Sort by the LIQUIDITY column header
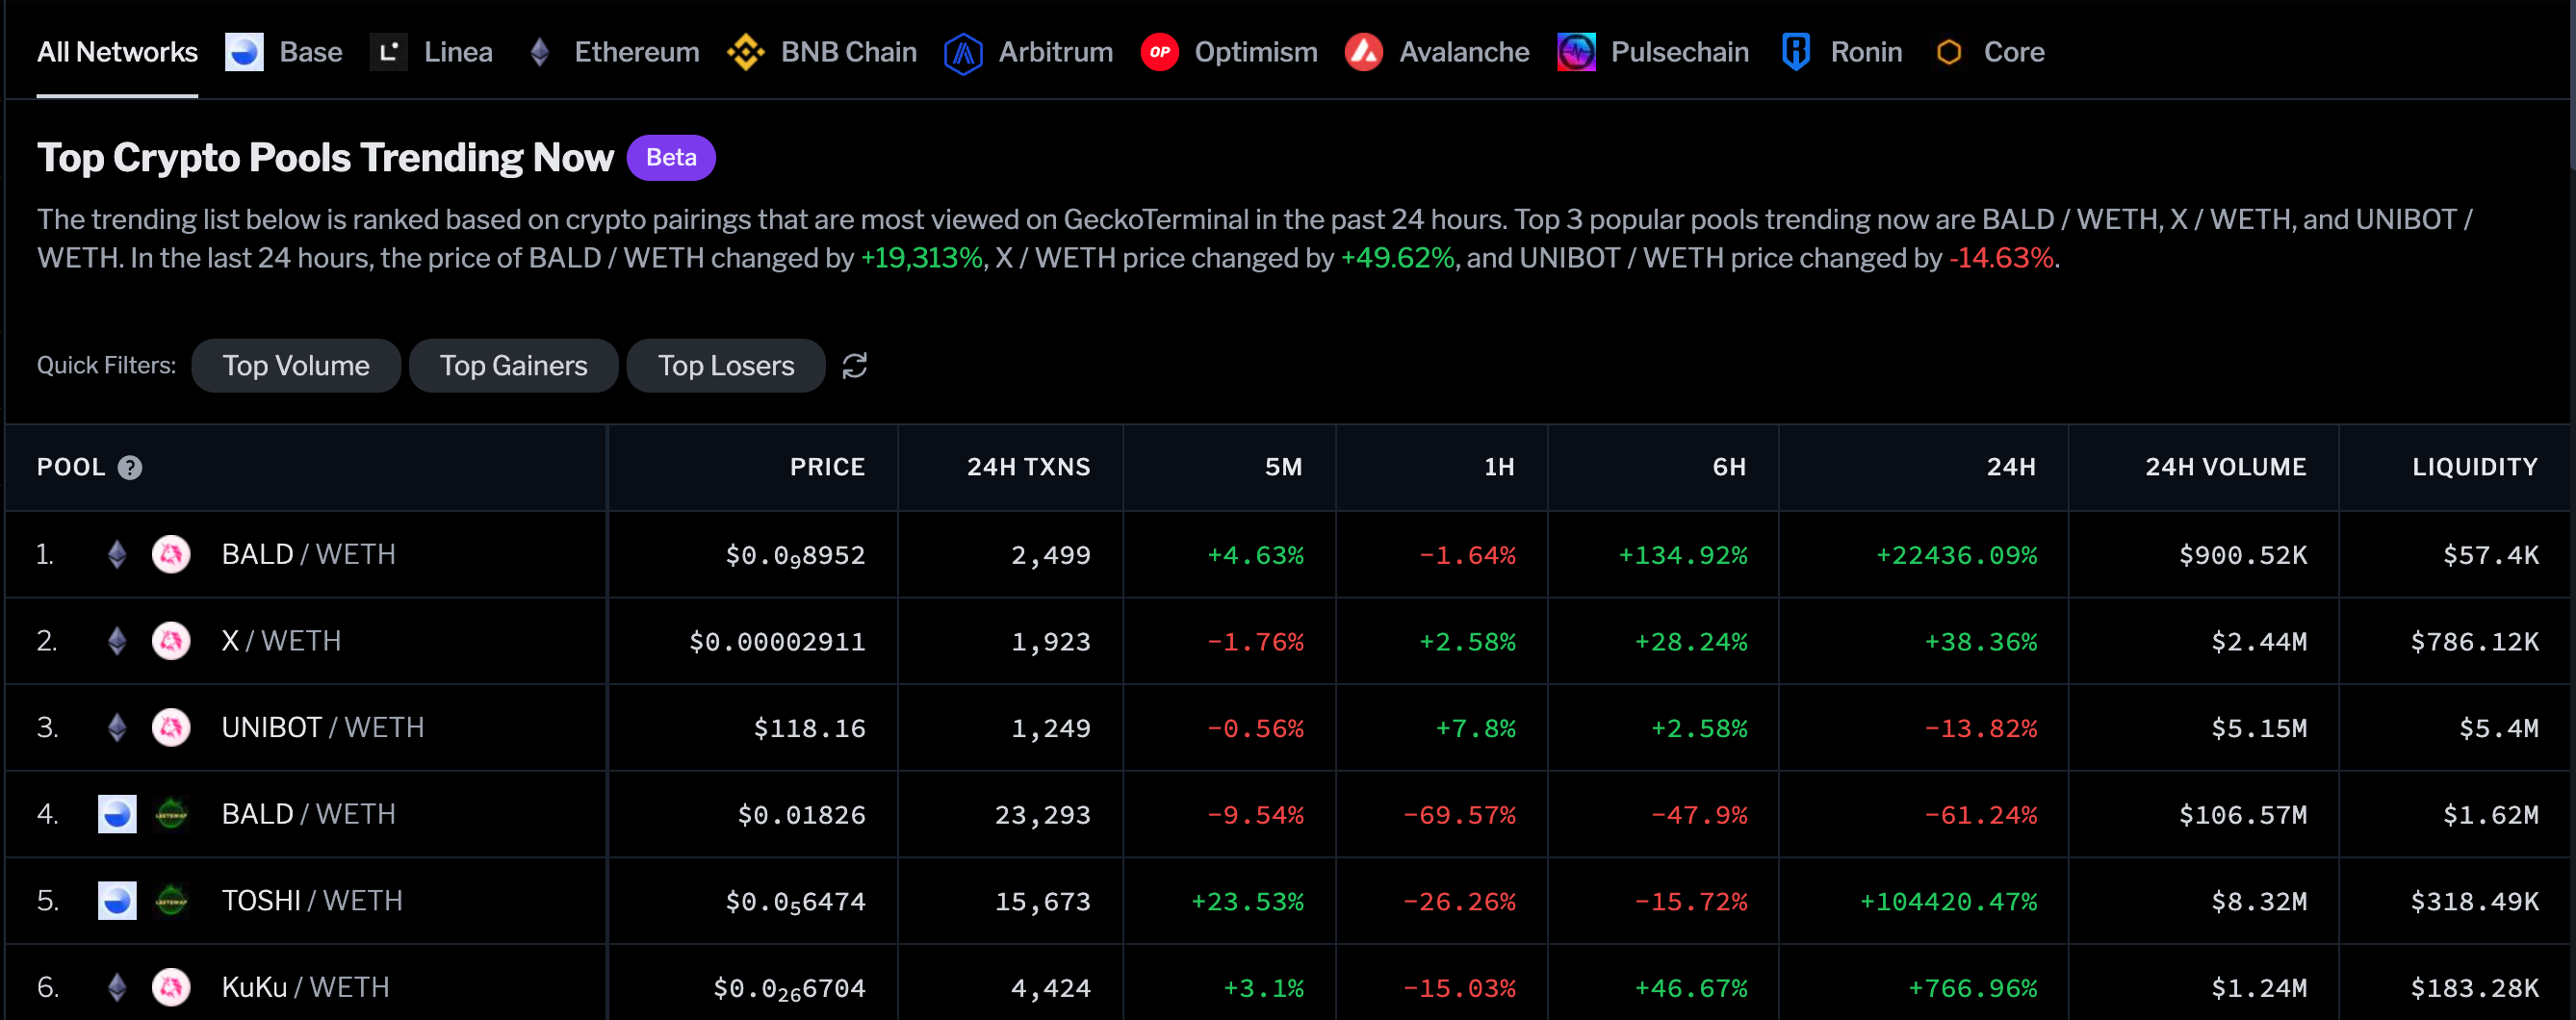2576x1020 pixels. pyautogui.click(x=2474, y=467)
